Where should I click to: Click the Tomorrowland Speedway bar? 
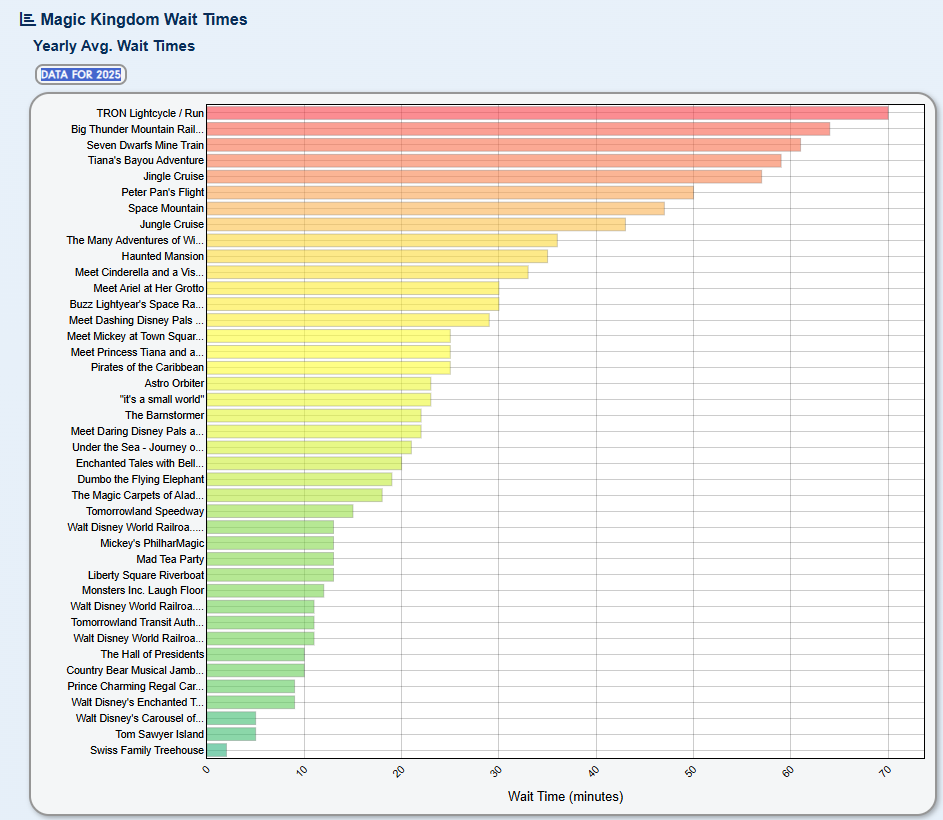(279, 511)
